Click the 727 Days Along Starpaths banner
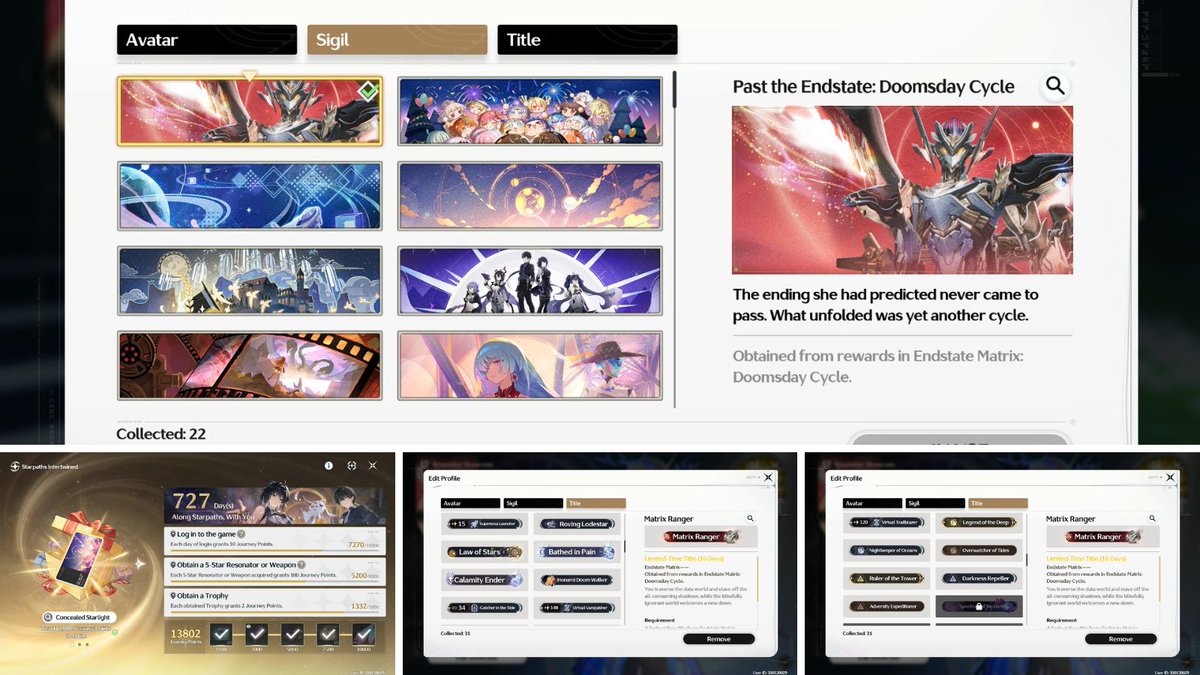 (x=275, y=504)
